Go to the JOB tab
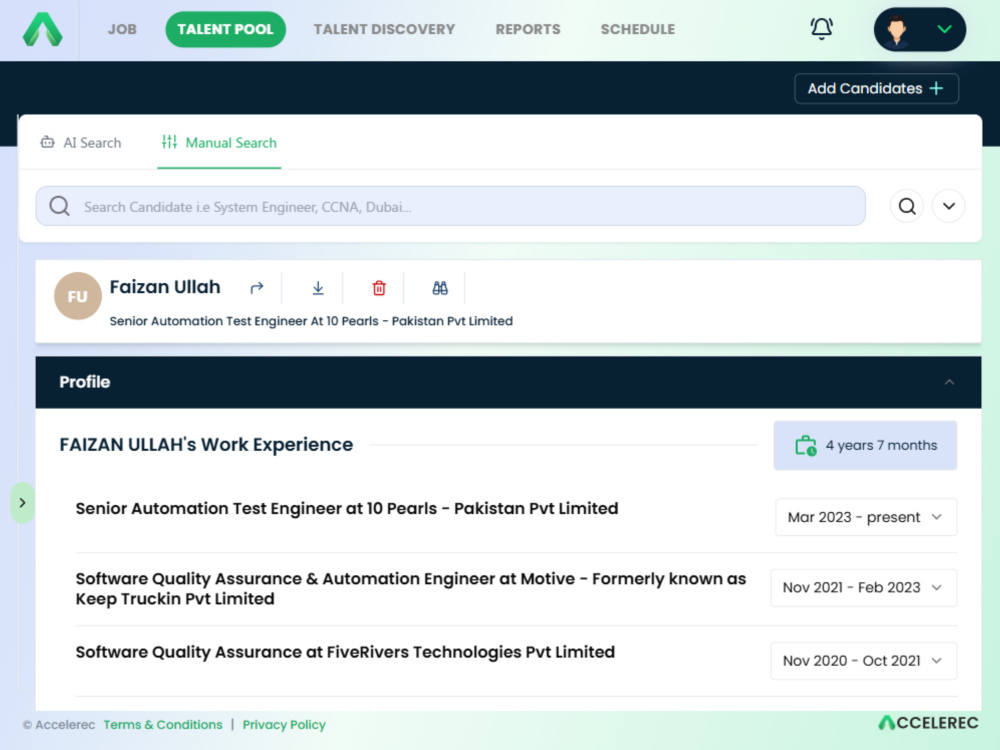This screenshot has height=750, width=1000. (122, 29)
